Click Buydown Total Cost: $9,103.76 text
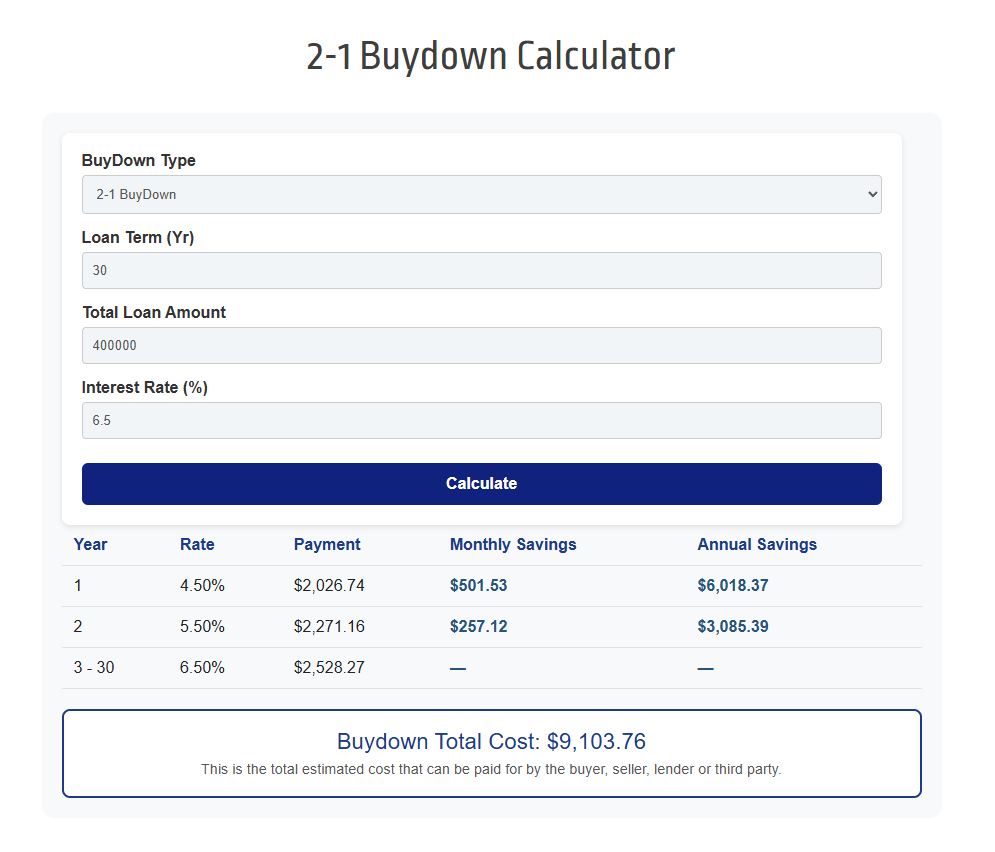 click(491, 741)
